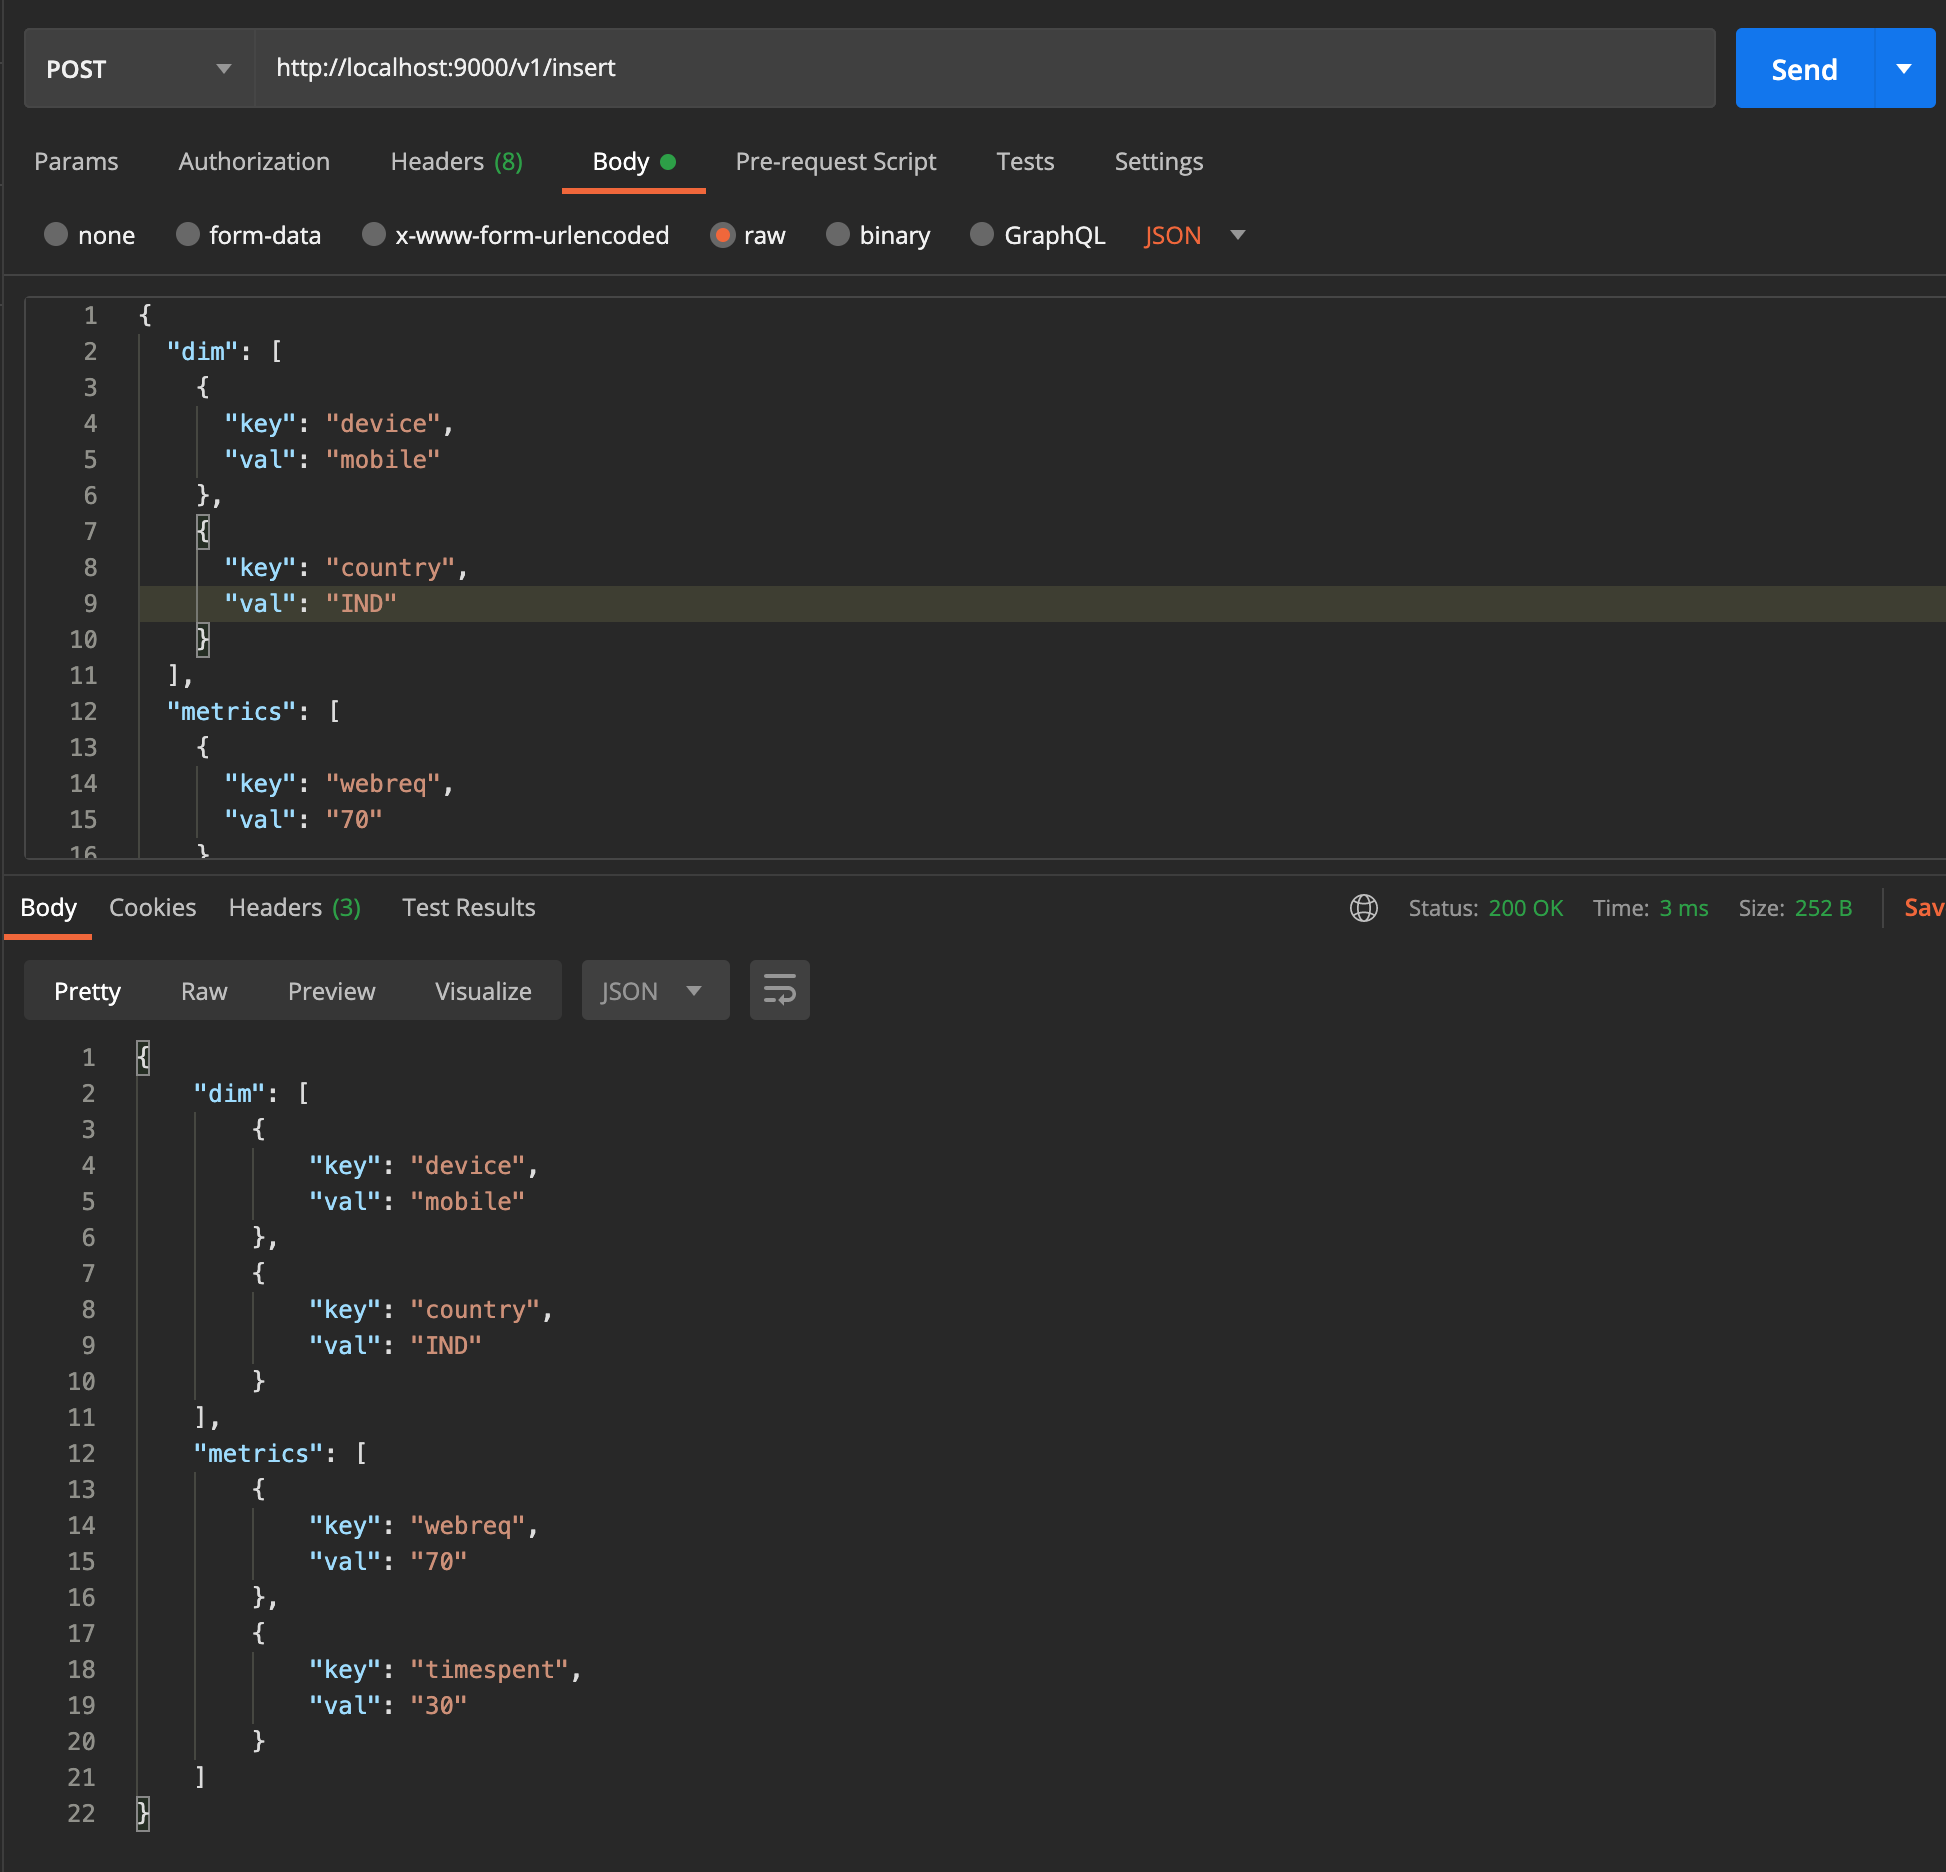Click the globe icon in the response bar
This screenshot has height=1872, width=1946.
[1363, 908]
